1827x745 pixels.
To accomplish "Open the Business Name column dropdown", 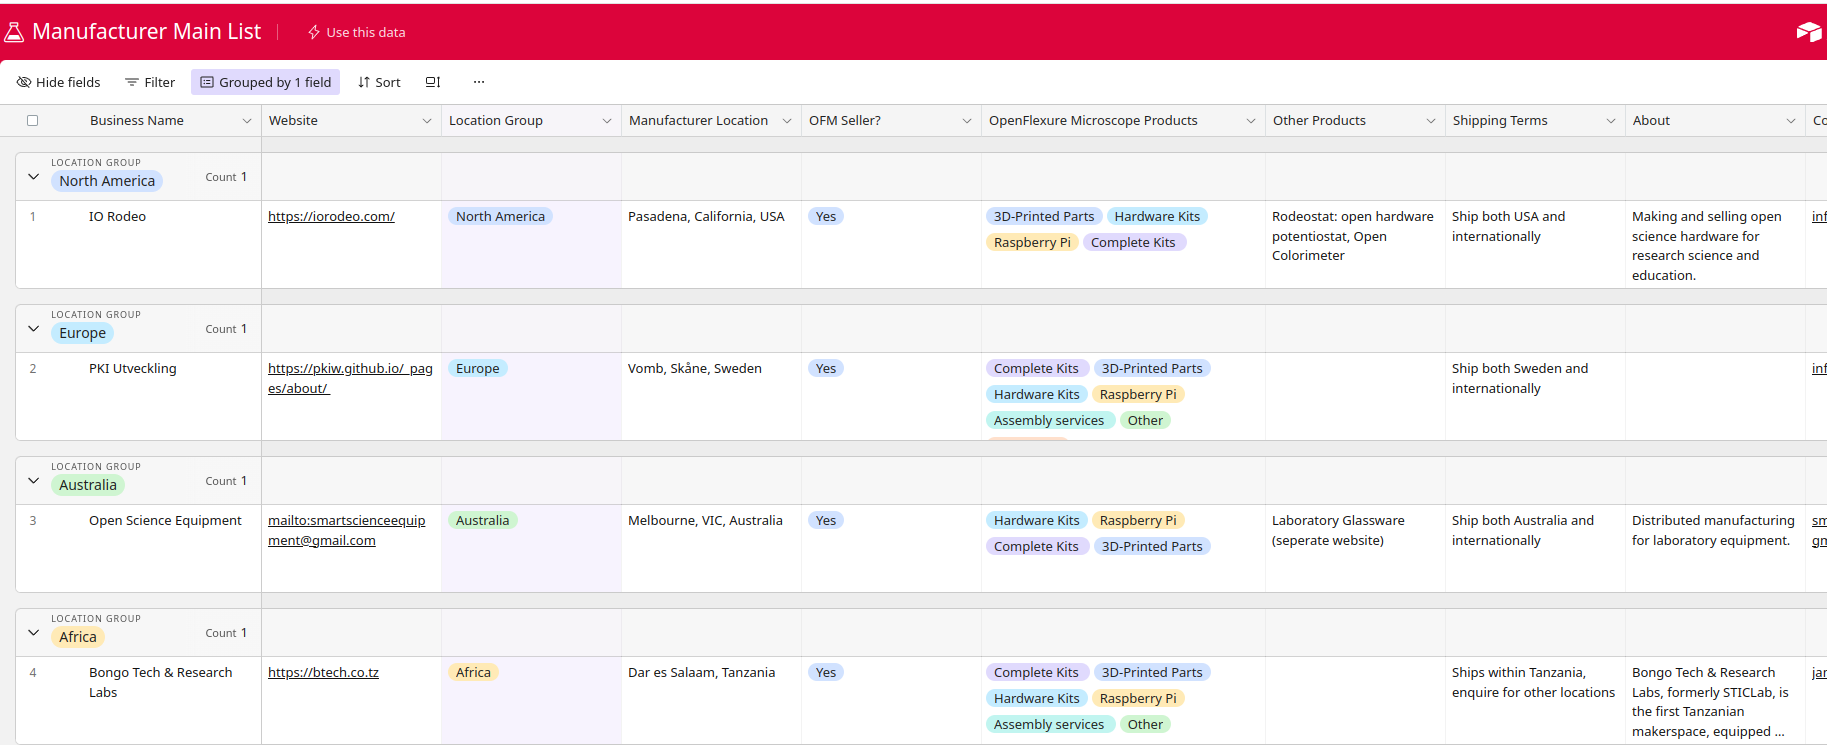I will pyautogui.click(x=247, y=121).
